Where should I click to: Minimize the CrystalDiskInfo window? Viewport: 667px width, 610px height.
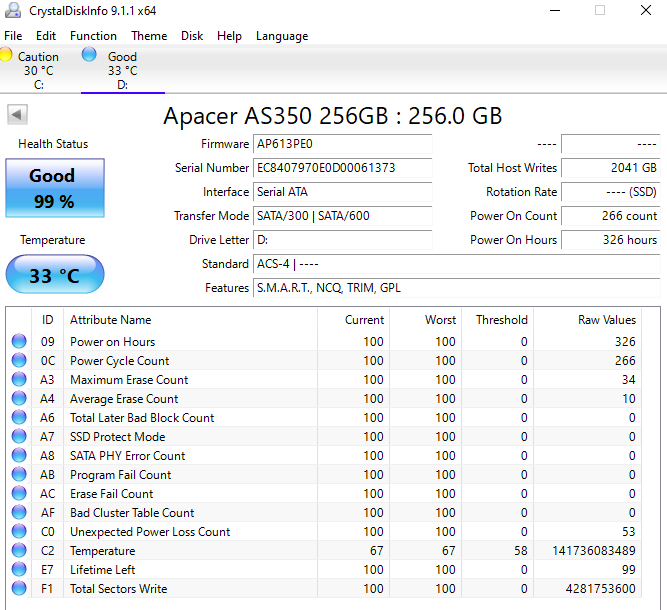(555, 10)
